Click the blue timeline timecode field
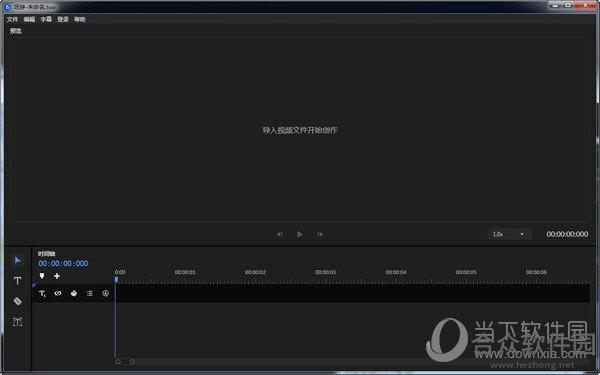 coord(63,263)
